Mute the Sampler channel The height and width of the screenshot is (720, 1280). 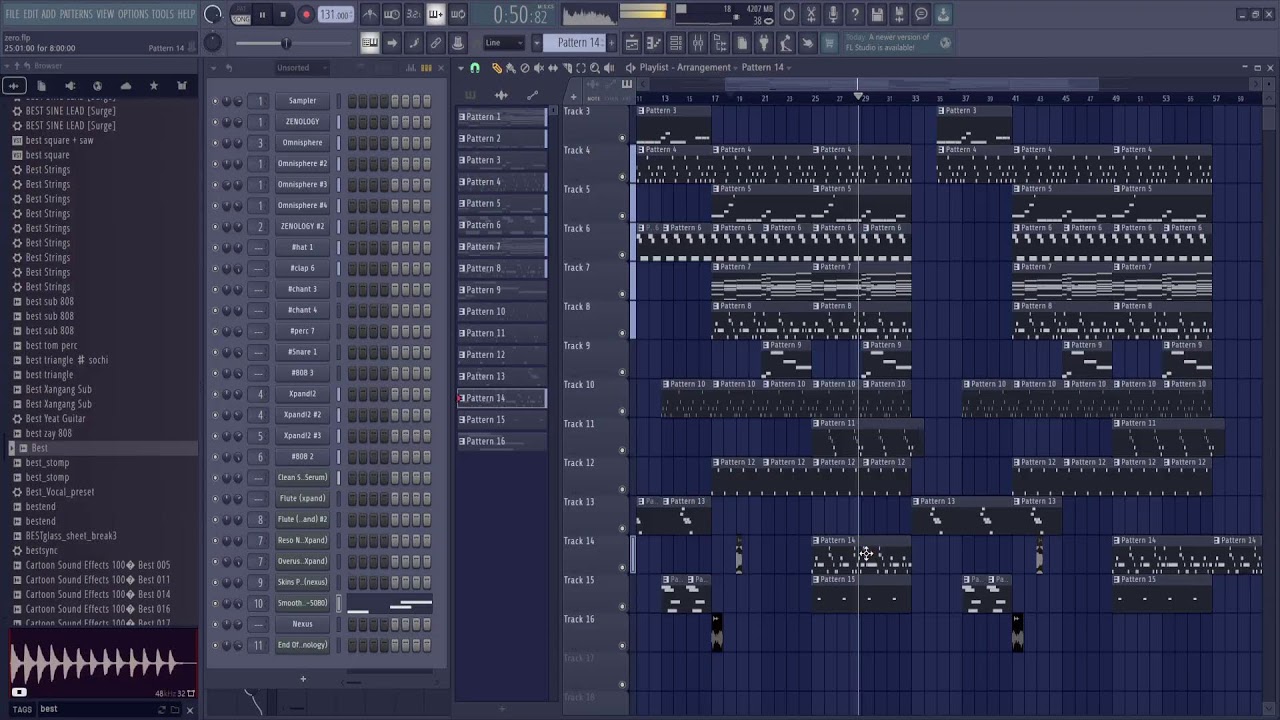click(215, 101)
